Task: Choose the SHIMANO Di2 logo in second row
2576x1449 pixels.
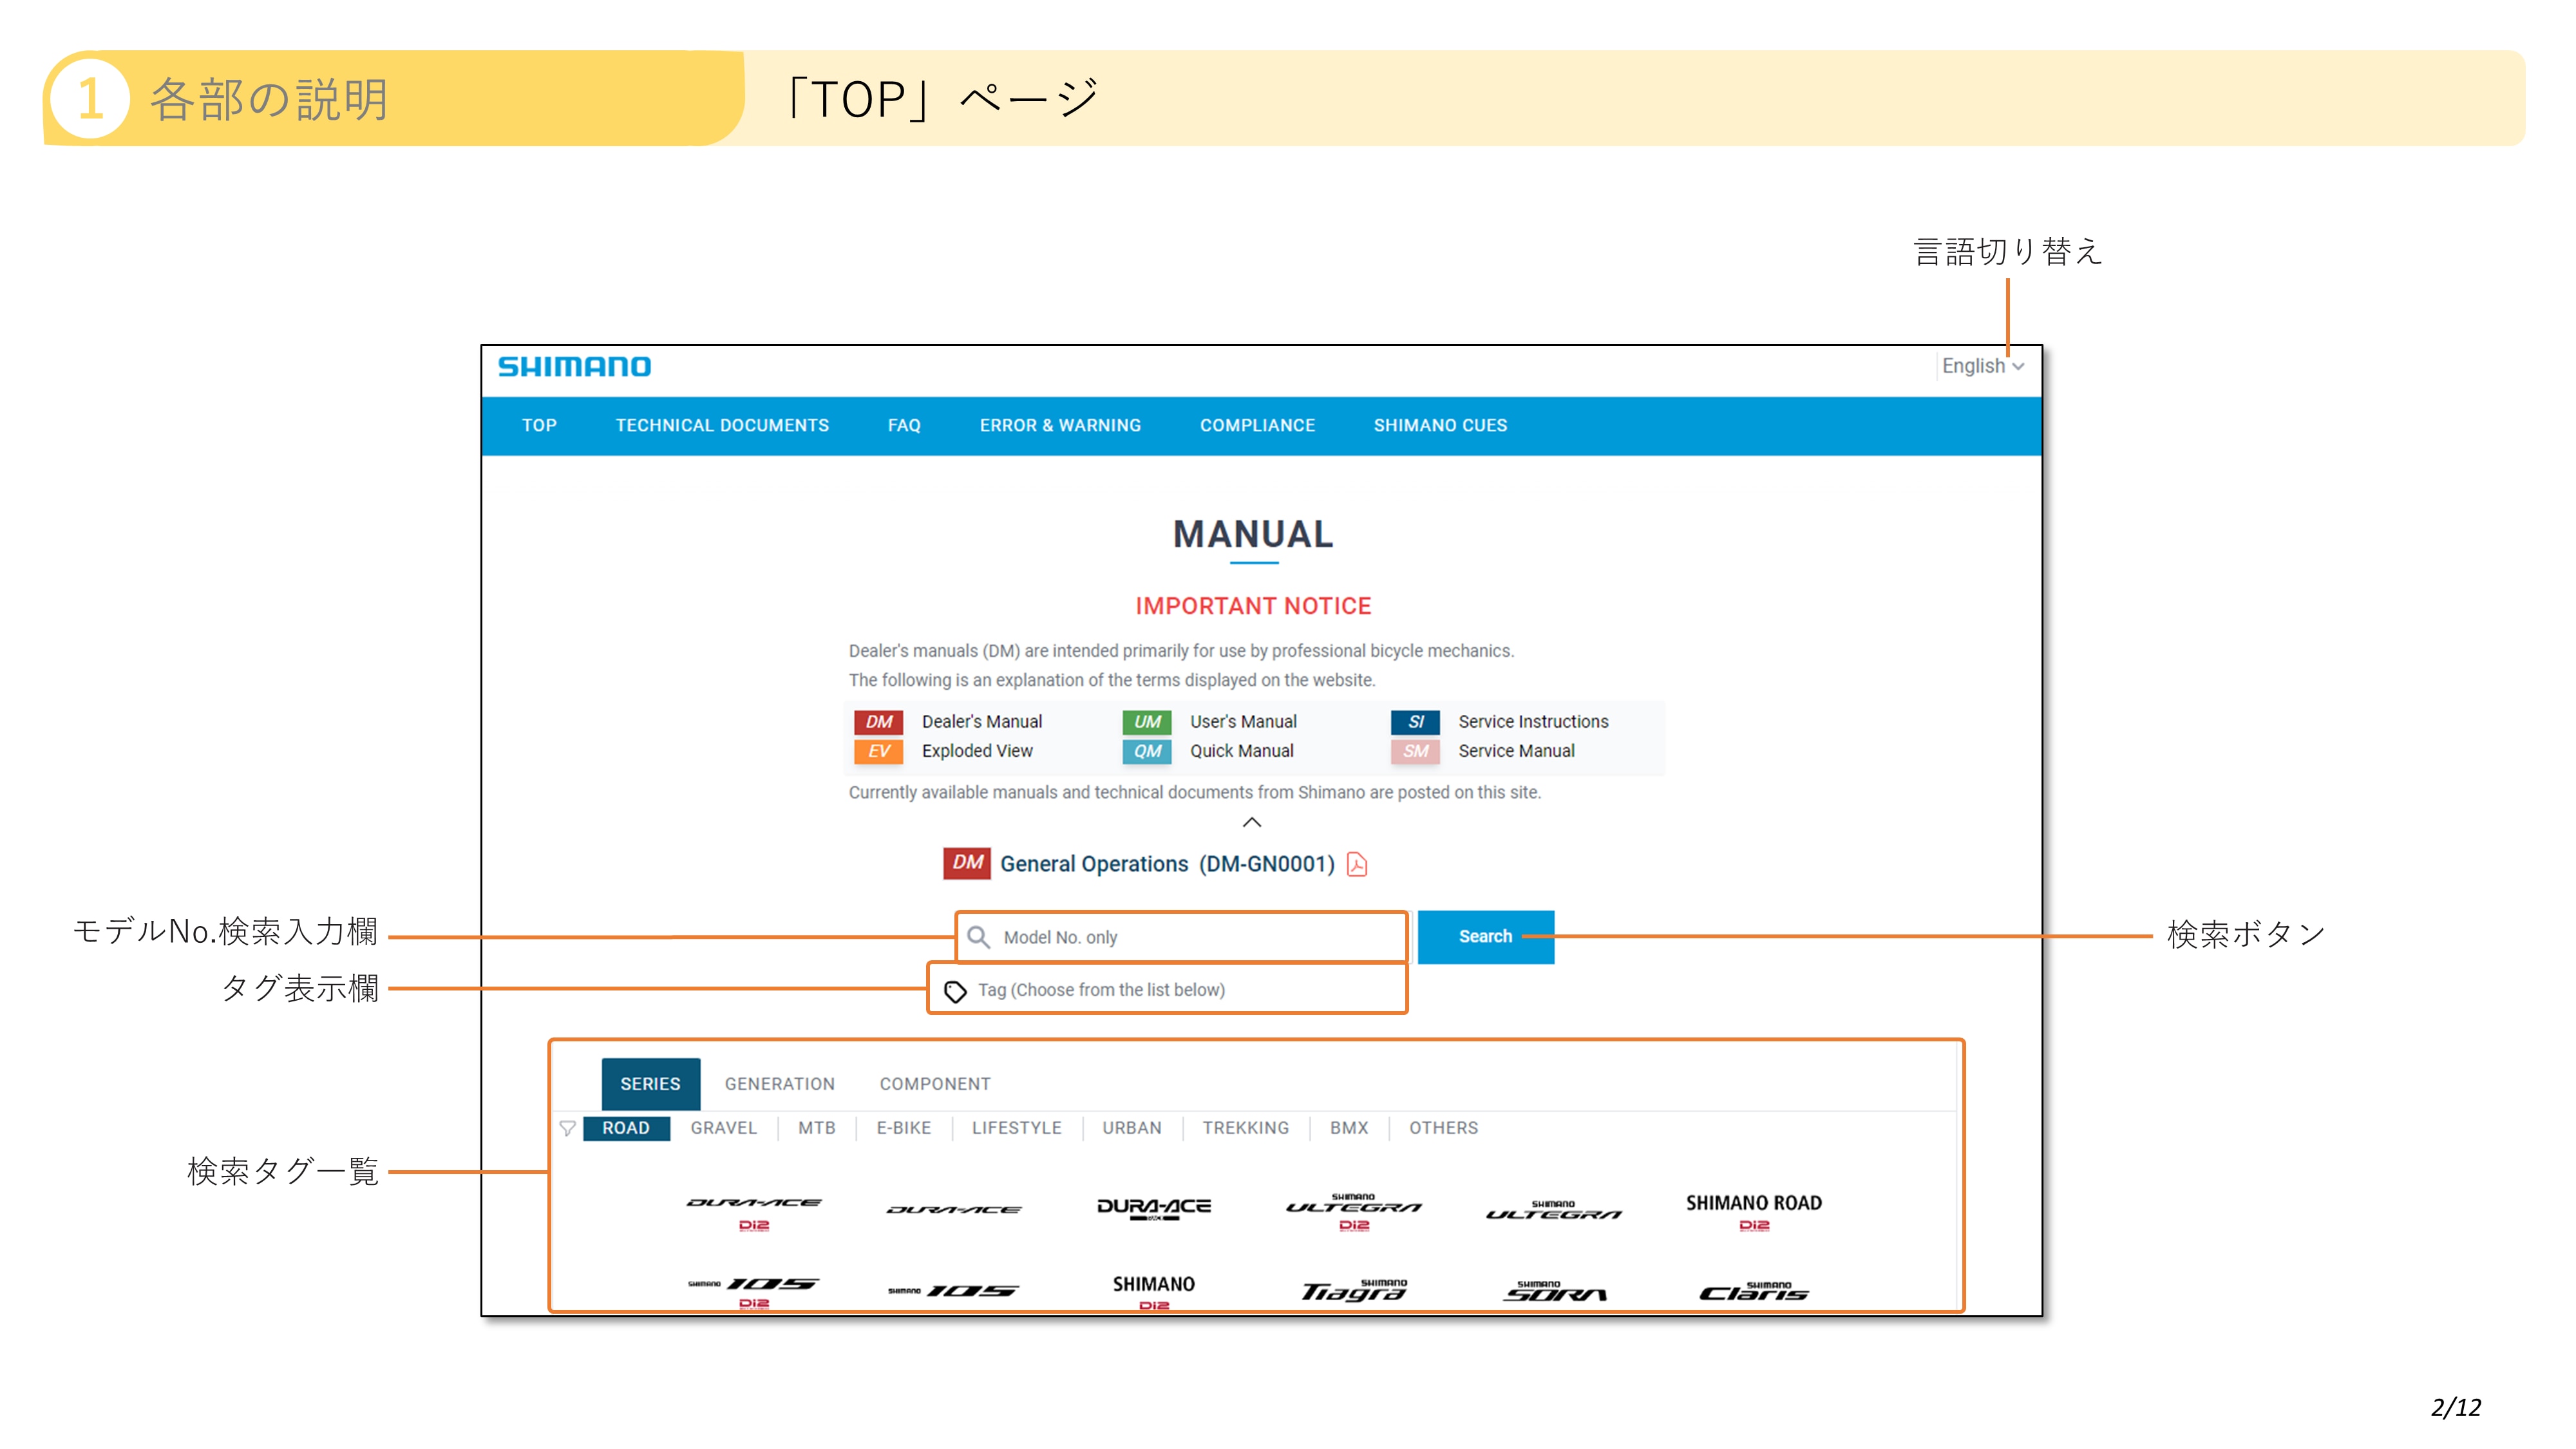Action: 1154,1292
